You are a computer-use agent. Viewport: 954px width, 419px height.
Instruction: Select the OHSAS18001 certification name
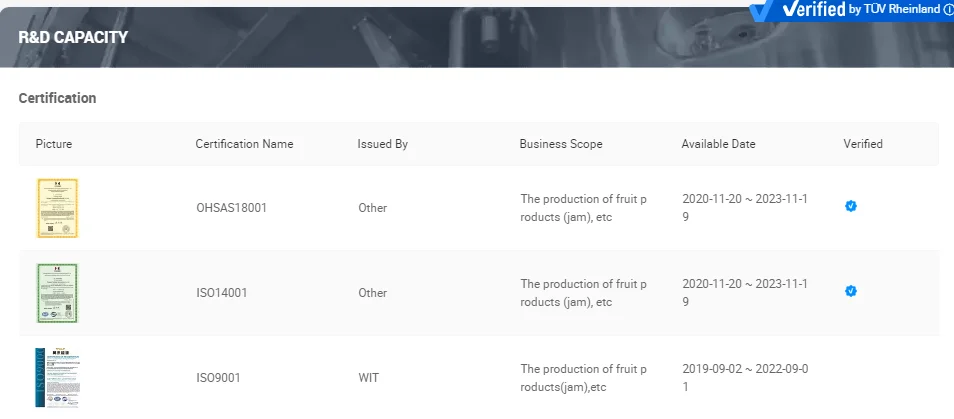[231, 208]
